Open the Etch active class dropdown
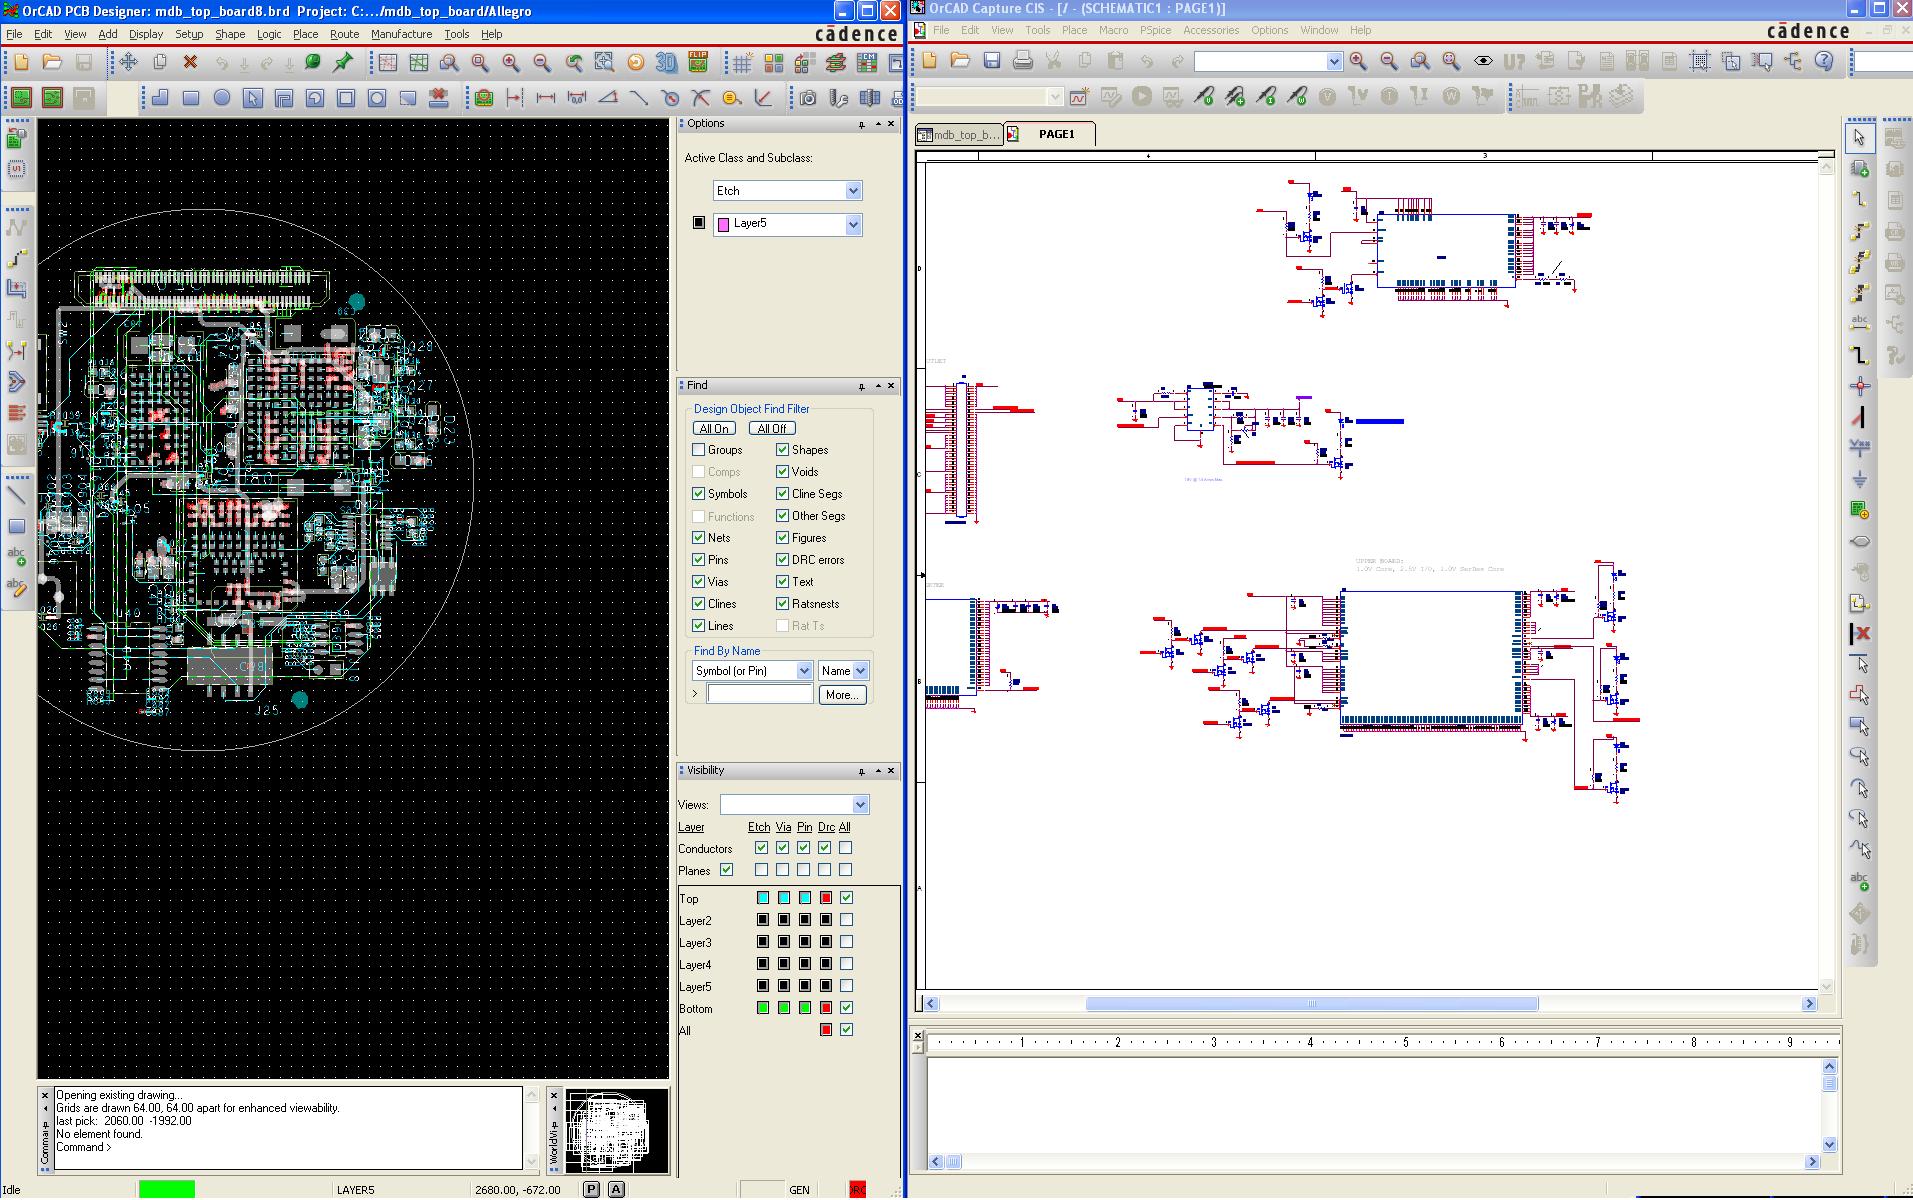Screen dimensions: 1913x1200 coord(853,191)
